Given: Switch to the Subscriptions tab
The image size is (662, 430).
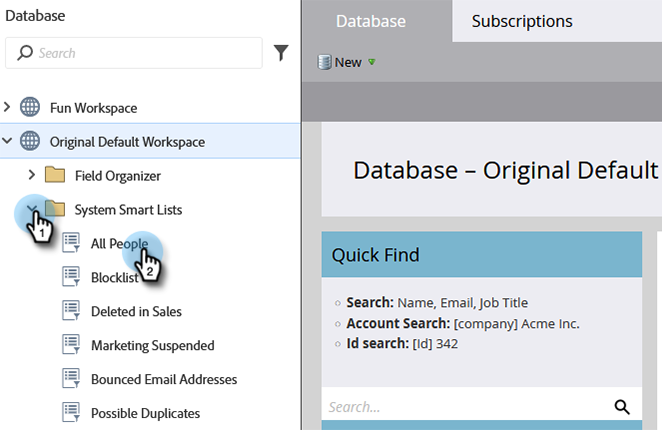Looking at the screenshot, I should point(522,21).
